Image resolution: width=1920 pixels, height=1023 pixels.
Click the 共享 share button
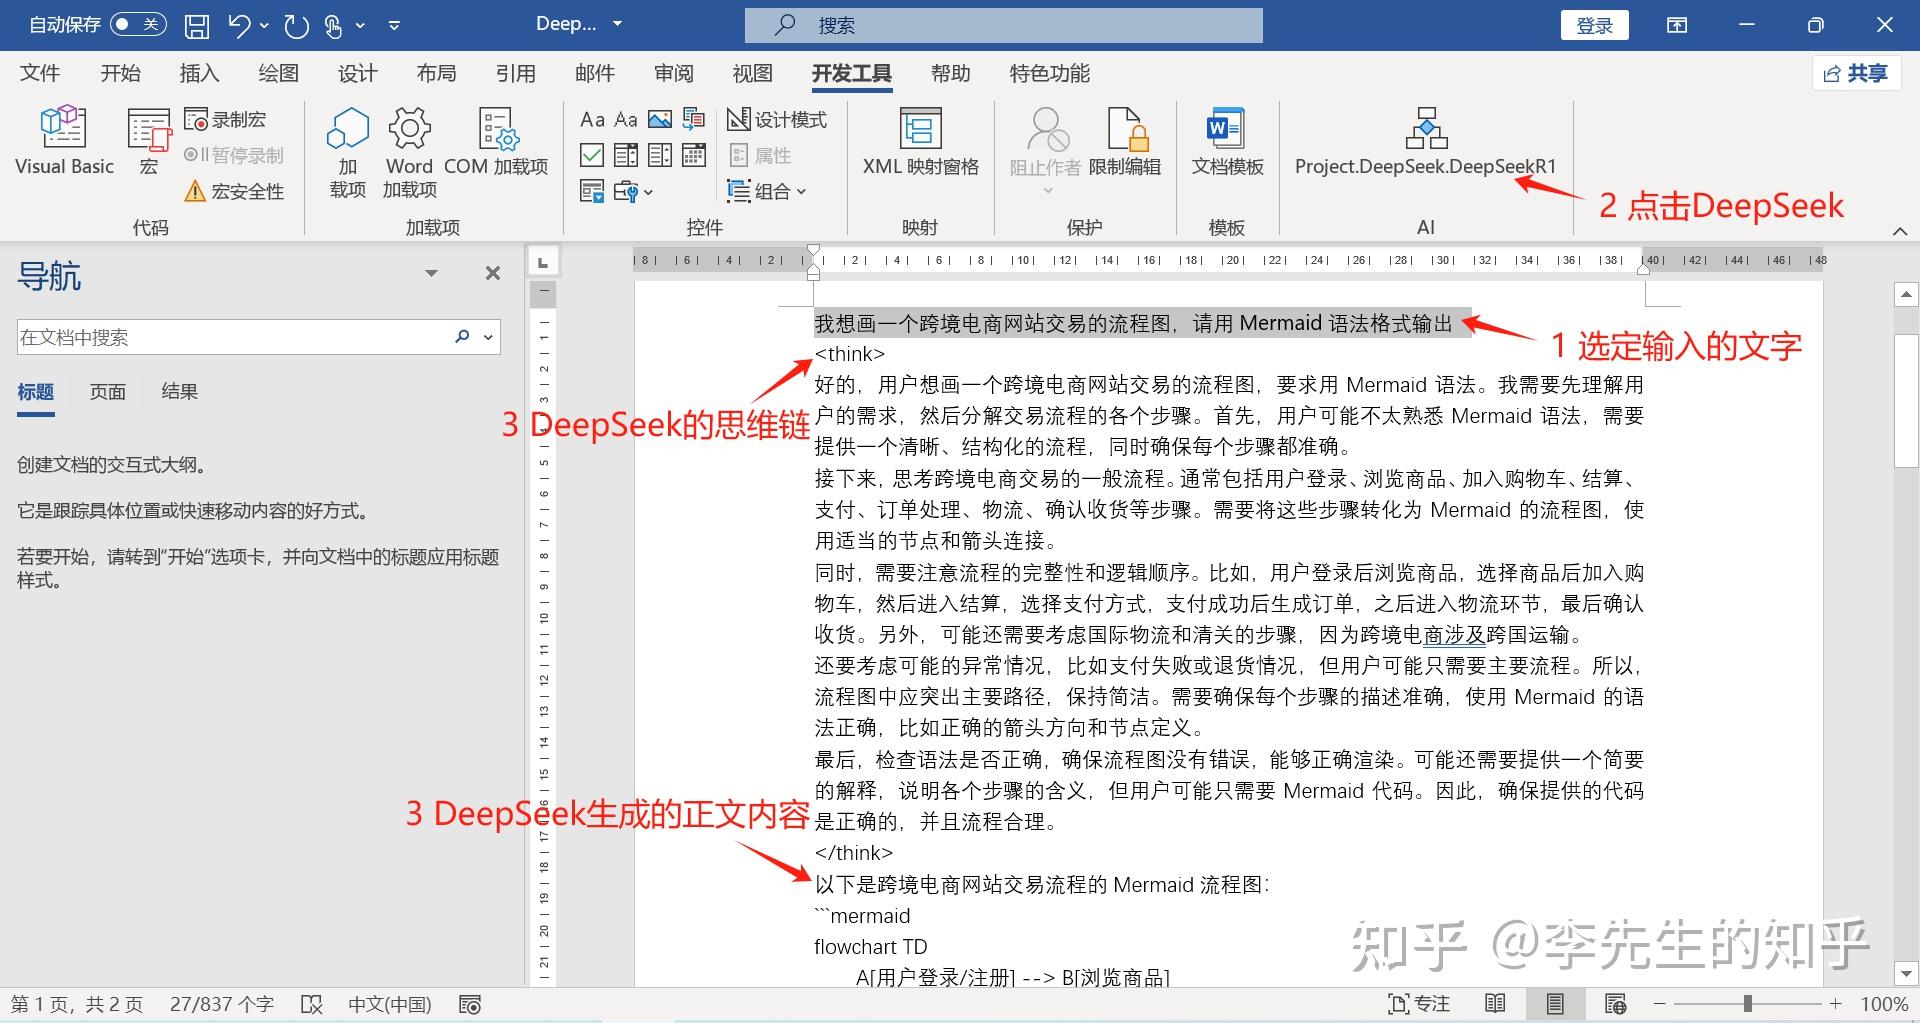point(1856,73)
